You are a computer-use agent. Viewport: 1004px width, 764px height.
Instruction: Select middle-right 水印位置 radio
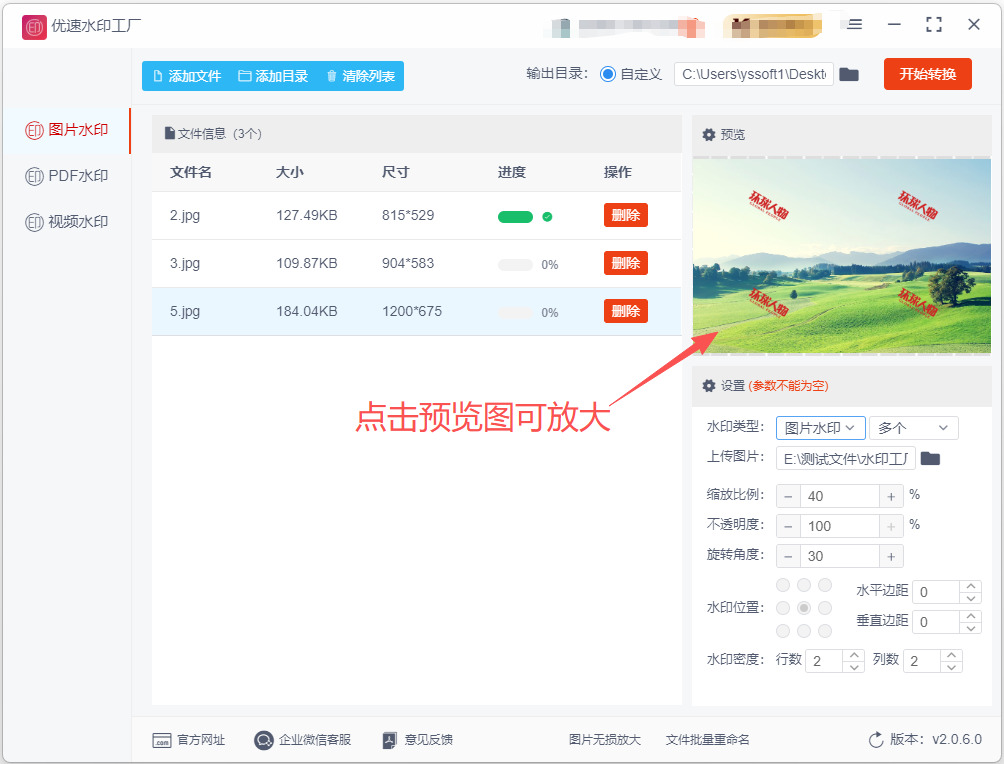click(x=825, y=608)
